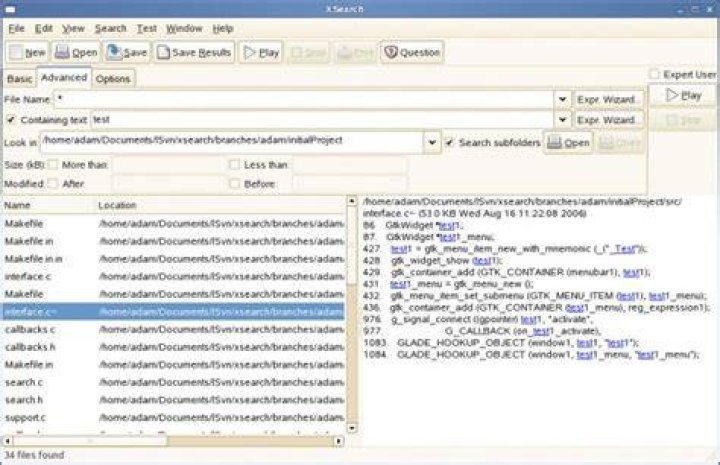
Task: Open the View menu
Action: click(73, 28)
